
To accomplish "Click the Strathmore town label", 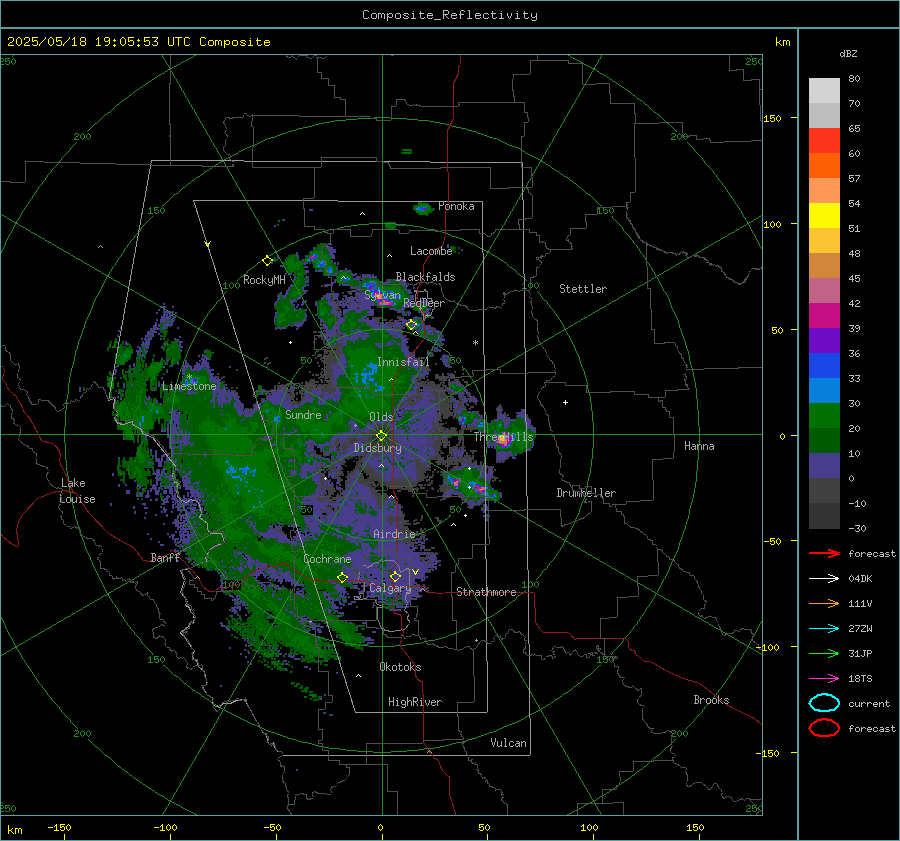I will (486, 592).
